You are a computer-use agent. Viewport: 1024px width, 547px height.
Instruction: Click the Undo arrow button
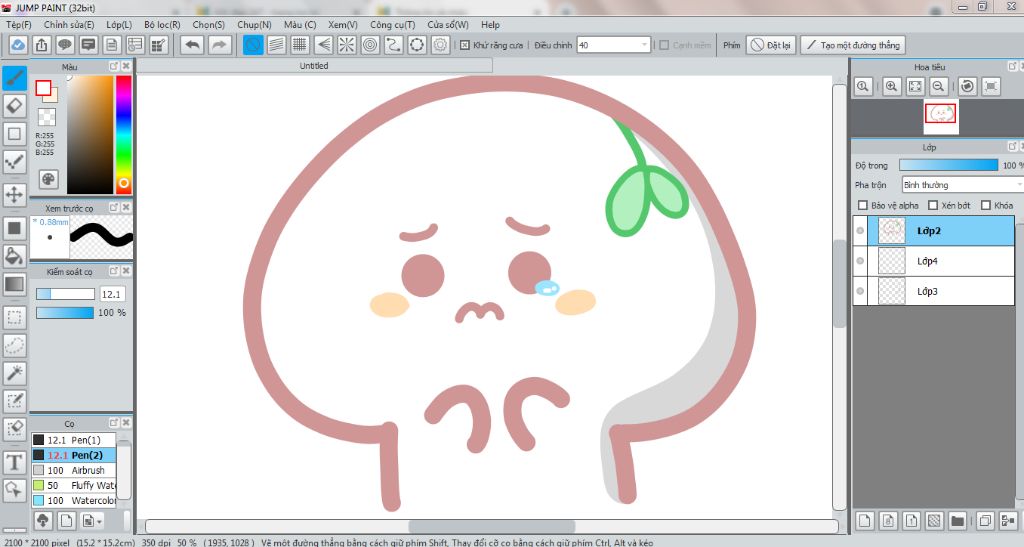click(192, 45)
